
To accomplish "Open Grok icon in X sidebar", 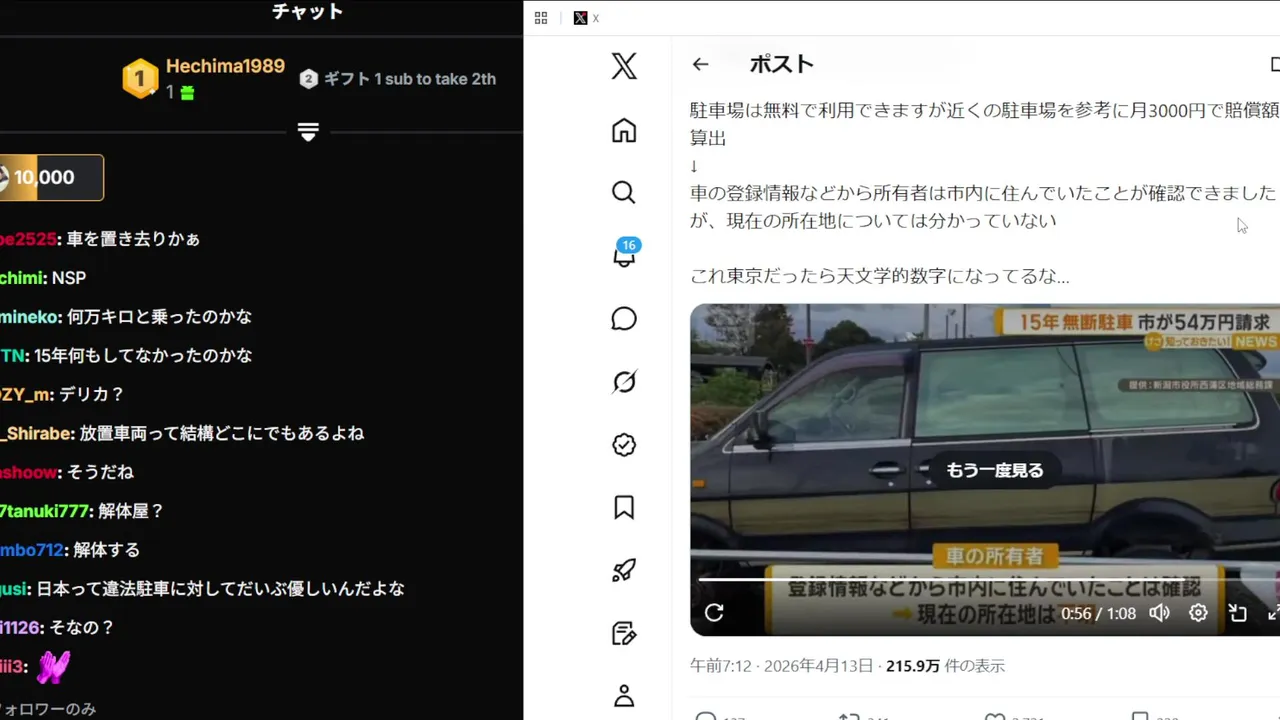I will click(x=624, y=382).
